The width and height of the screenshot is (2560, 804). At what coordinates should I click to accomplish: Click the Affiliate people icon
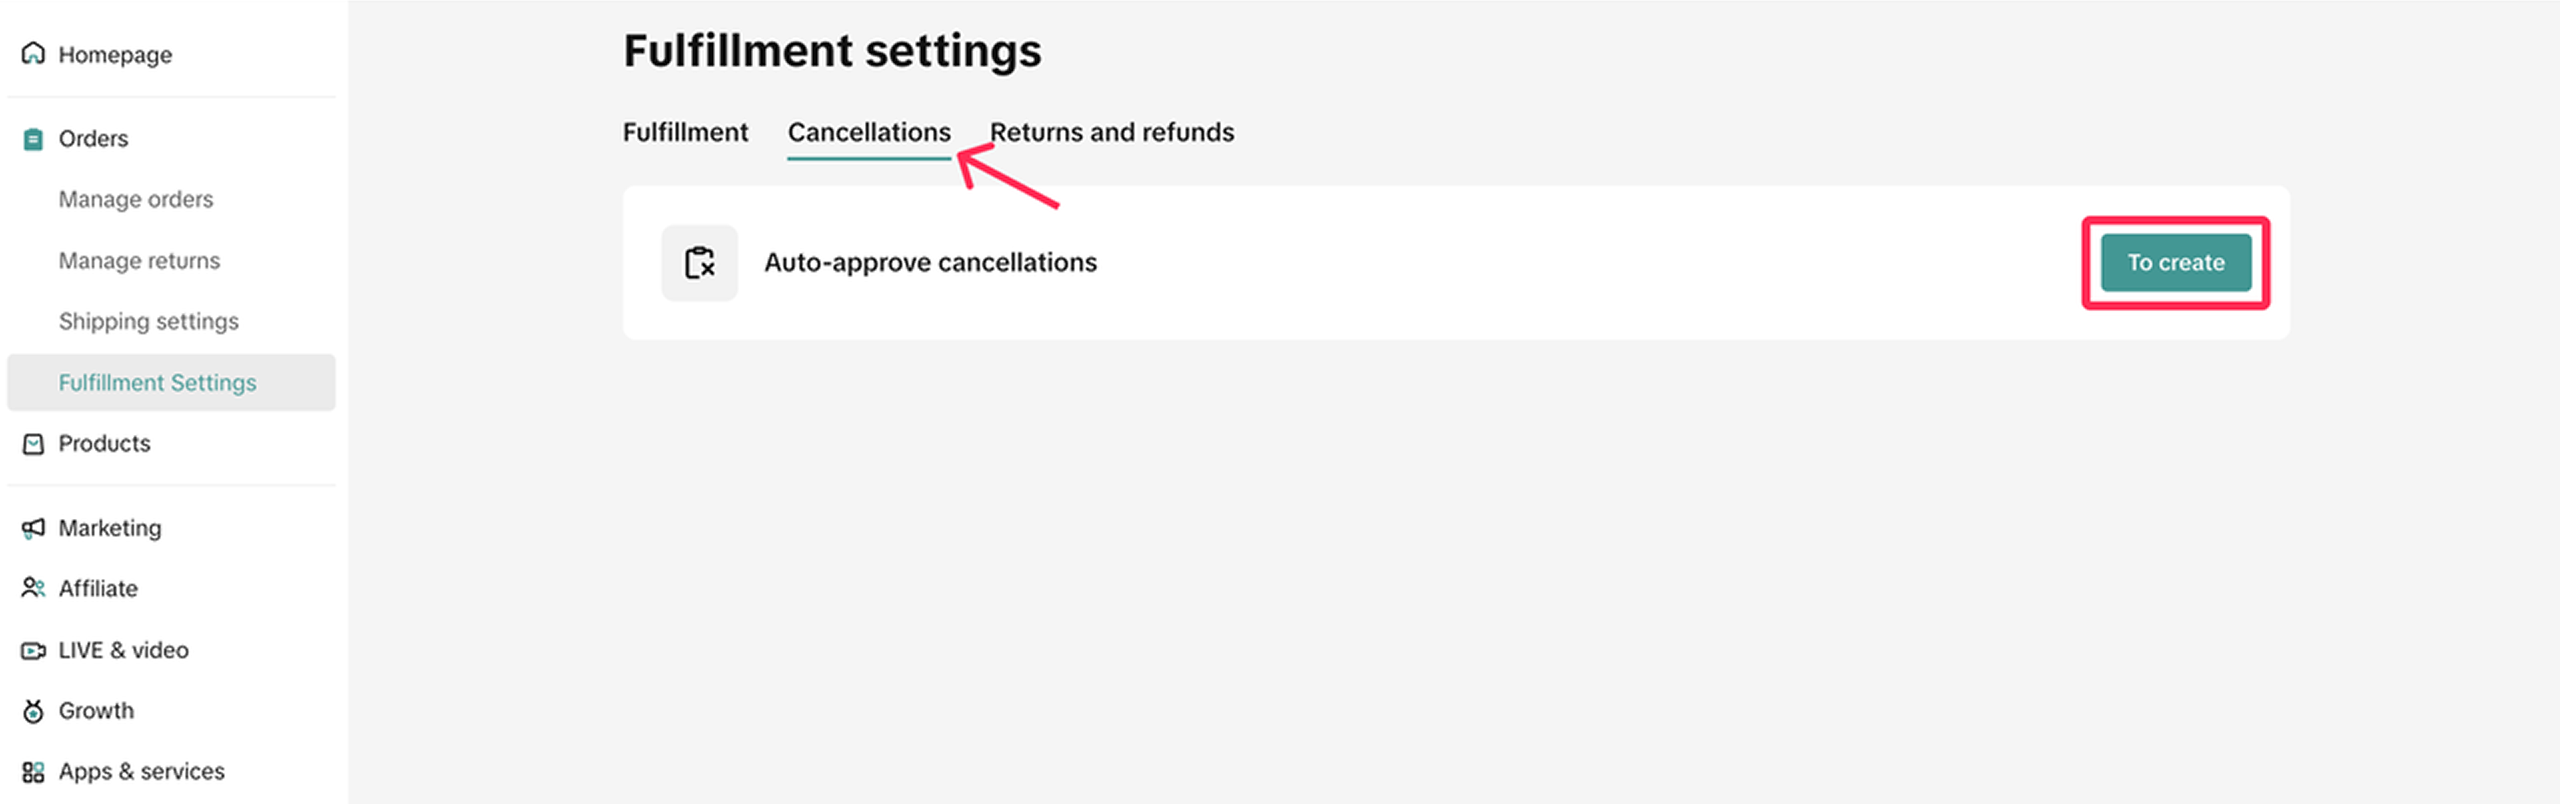33,588
